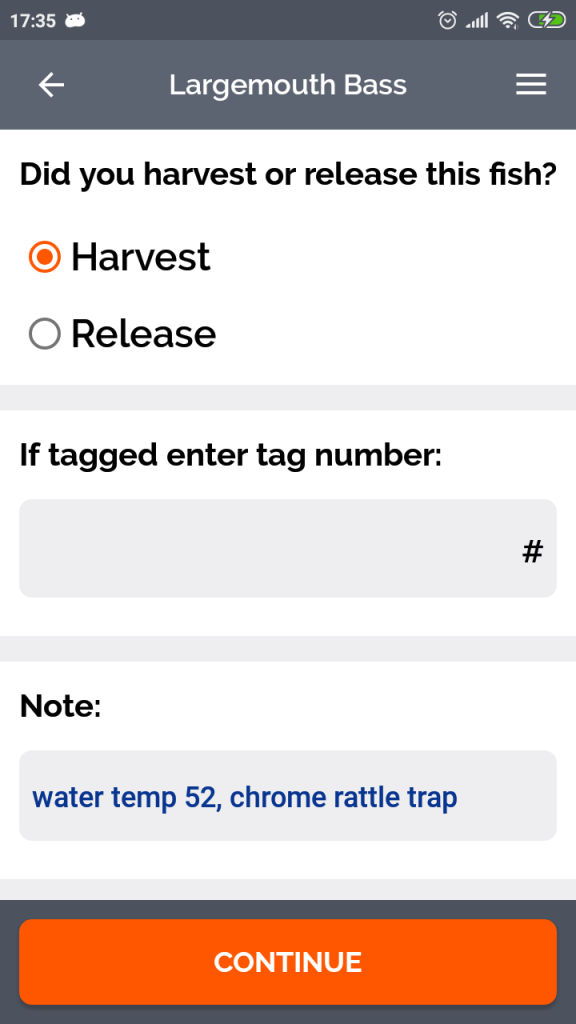Image resolution: width=576 pixels, height=1024 pixels.
Task: Tap the question 'Did you harvest or release'
Action: pyautogui.click(x=288, y=173)
